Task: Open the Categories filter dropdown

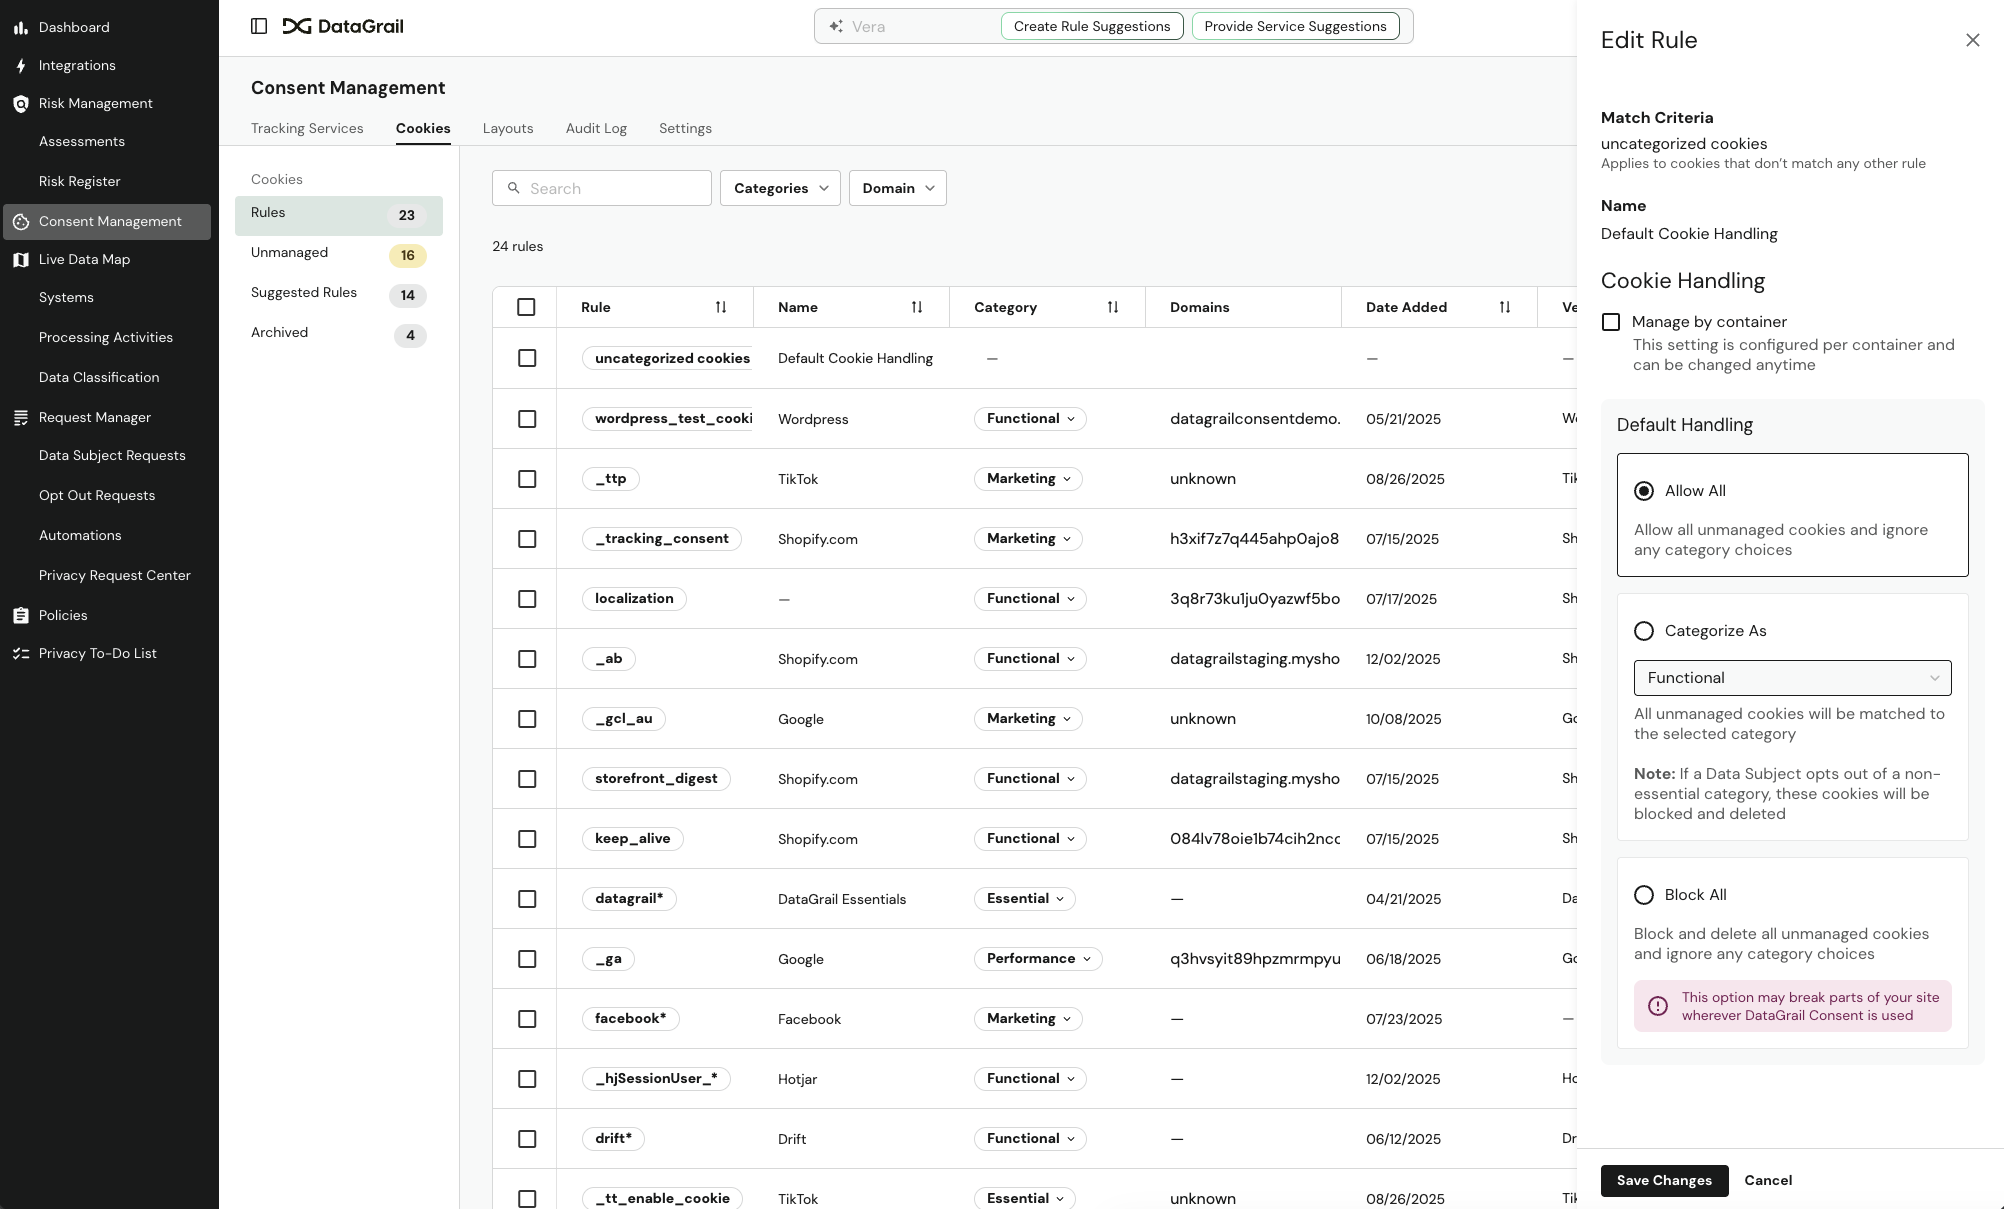Action: (x=780, y=188)
